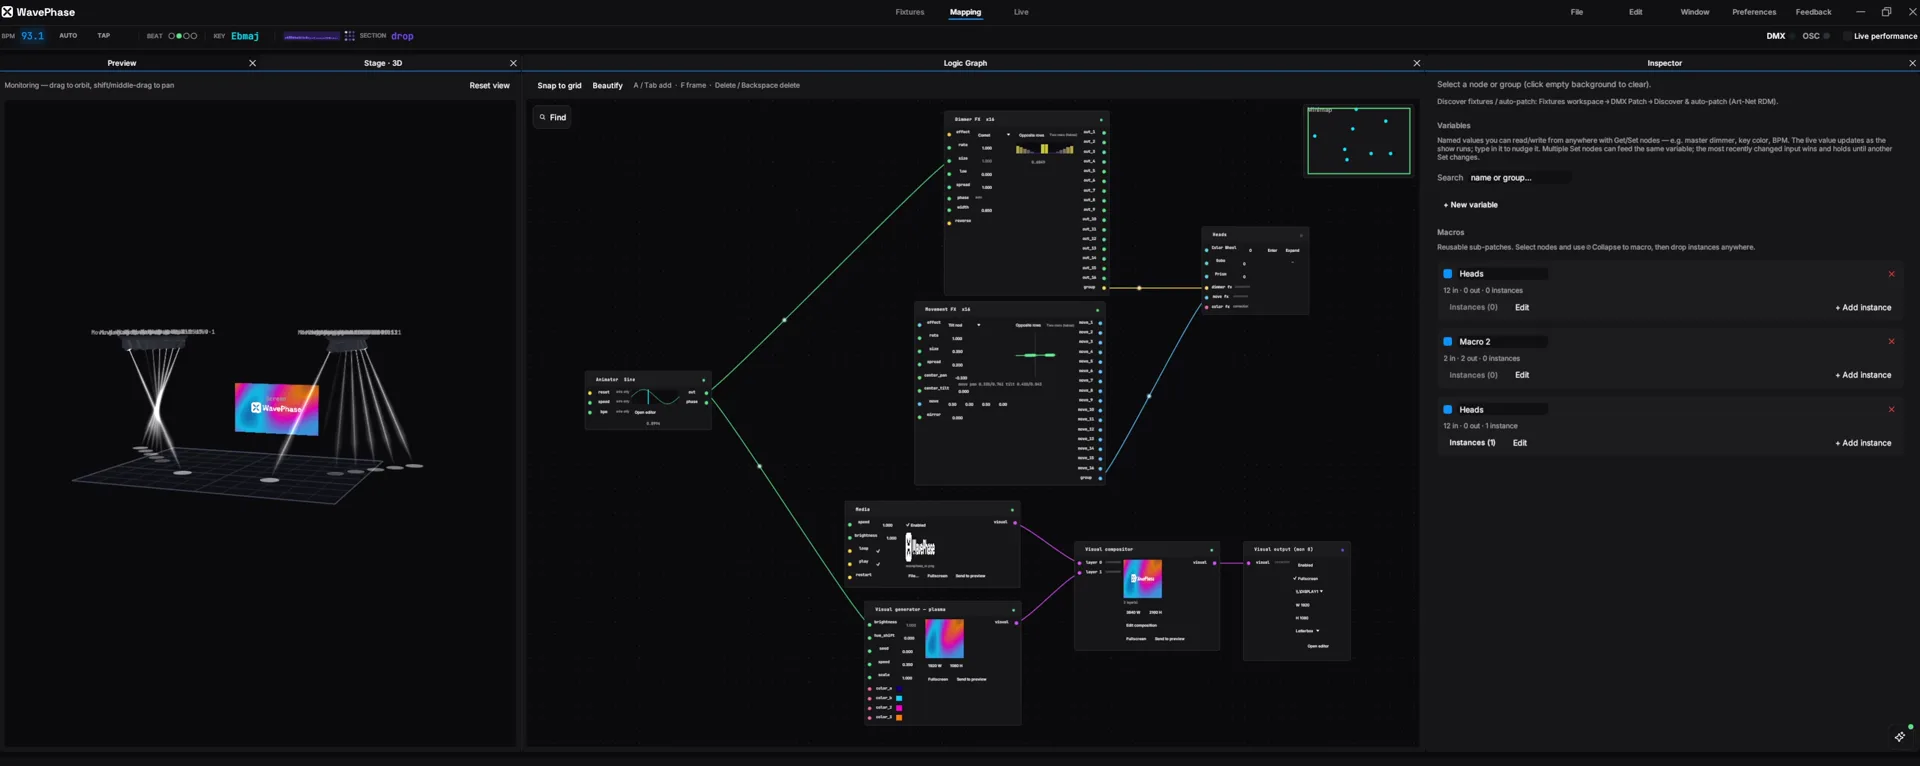This screenshot has width=1920, height=766.
Task: Click the Heads node dimmer fx input port
Action: pyautogui.click(x=1207, y=287)
